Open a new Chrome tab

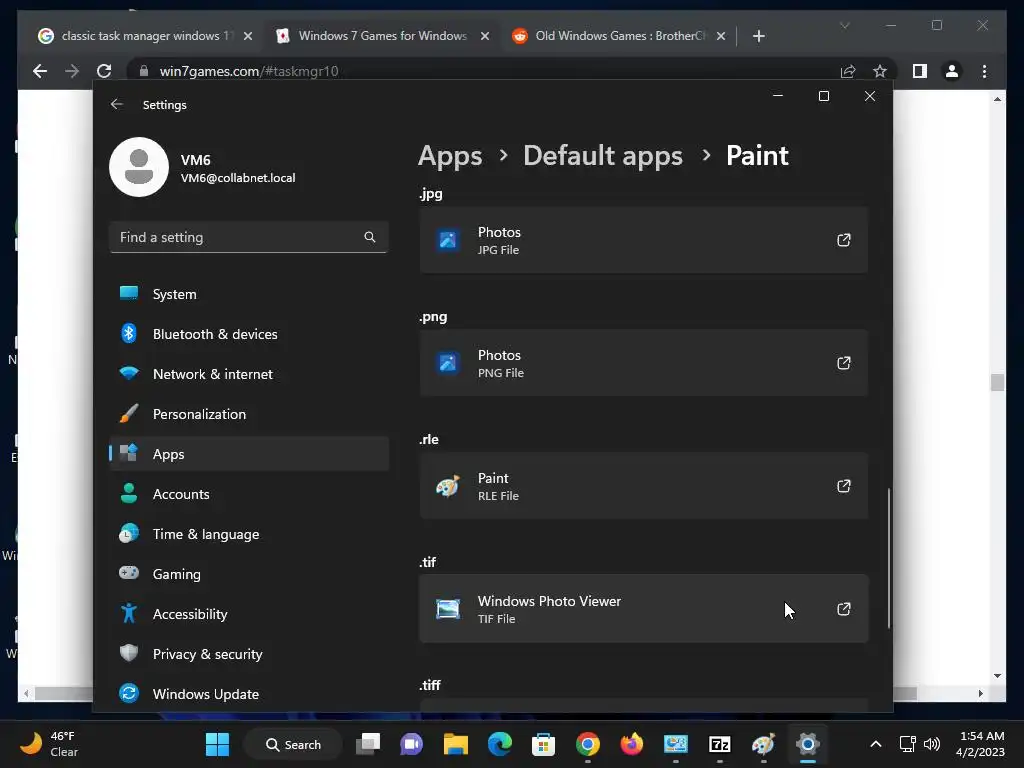pos(758,36)
